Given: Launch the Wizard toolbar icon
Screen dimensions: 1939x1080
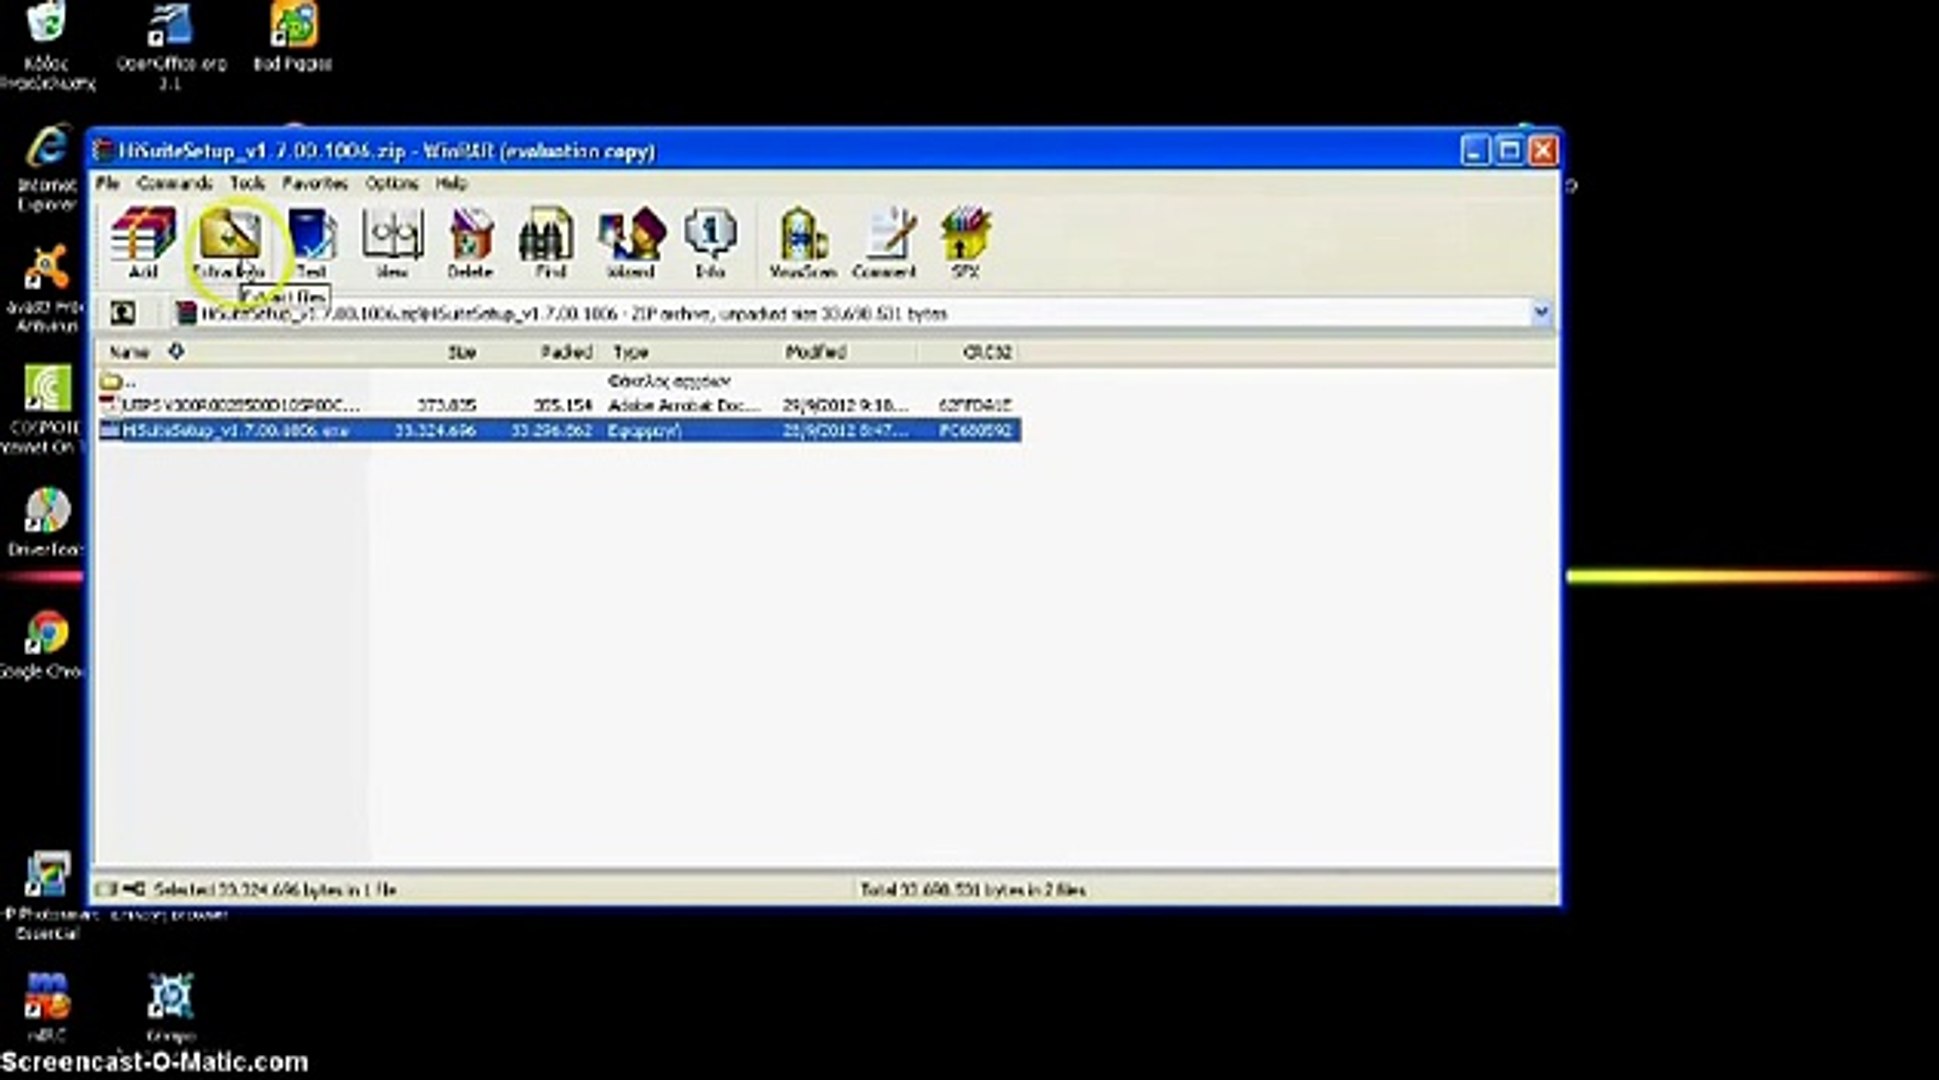Looking at the screenshot, I should pyautogui.click(x=630, y=242).
